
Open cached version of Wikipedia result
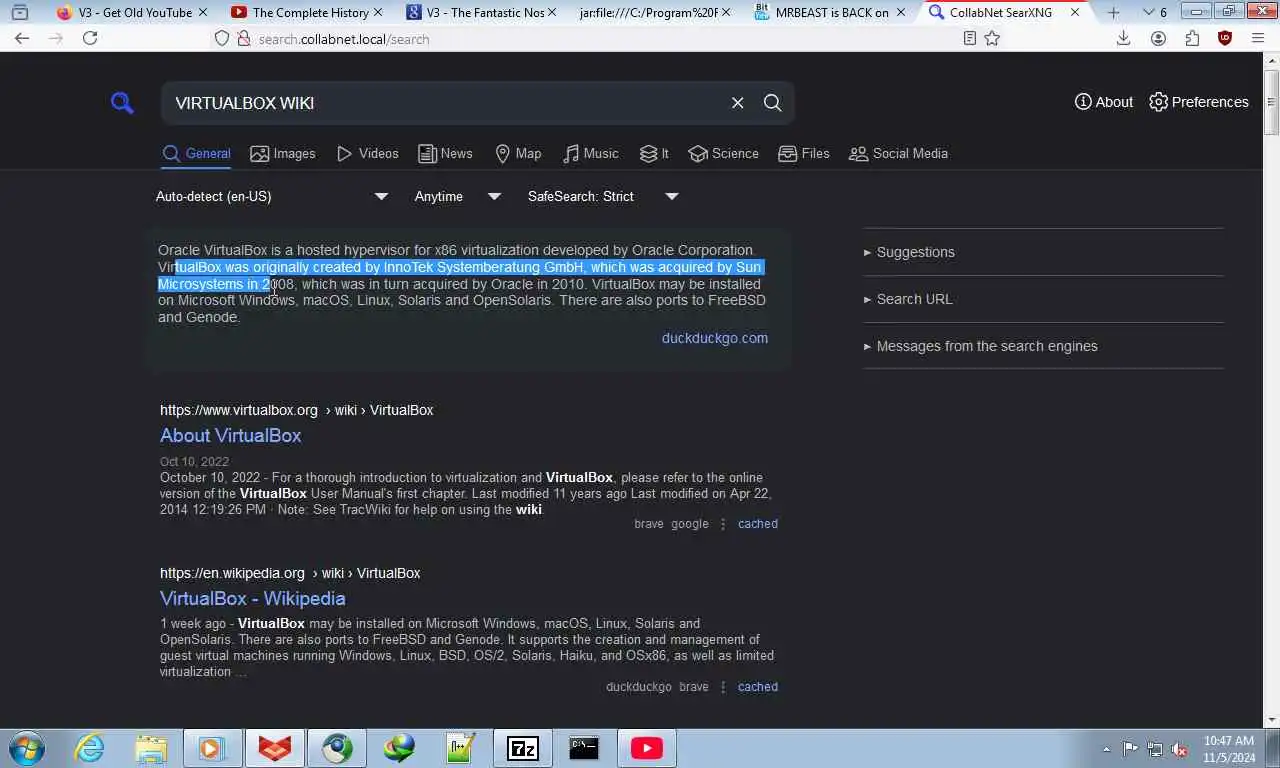click(x=758, y=687)
